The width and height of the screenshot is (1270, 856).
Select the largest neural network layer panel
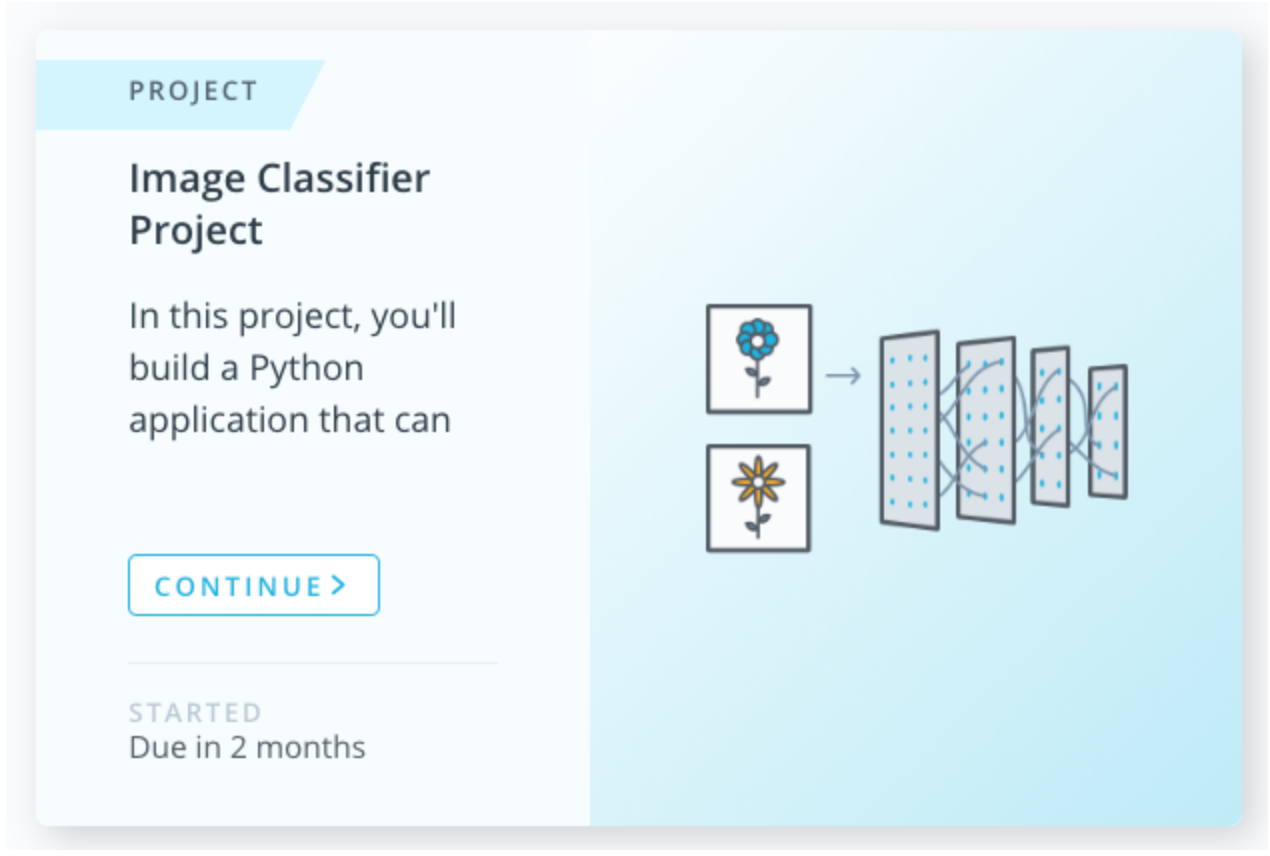[x=909, y=430]
